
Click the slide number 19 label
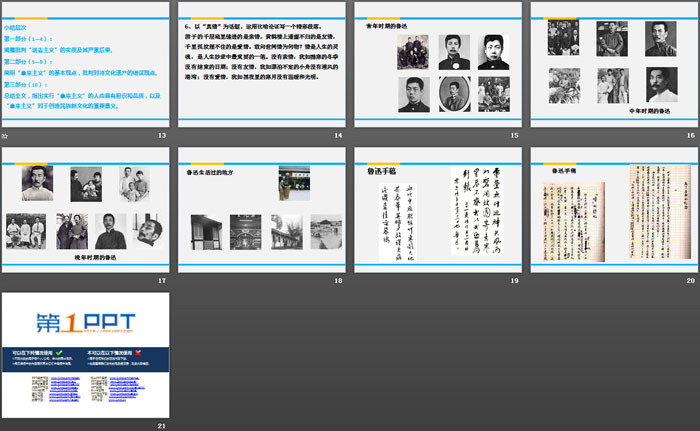[514, 281]
